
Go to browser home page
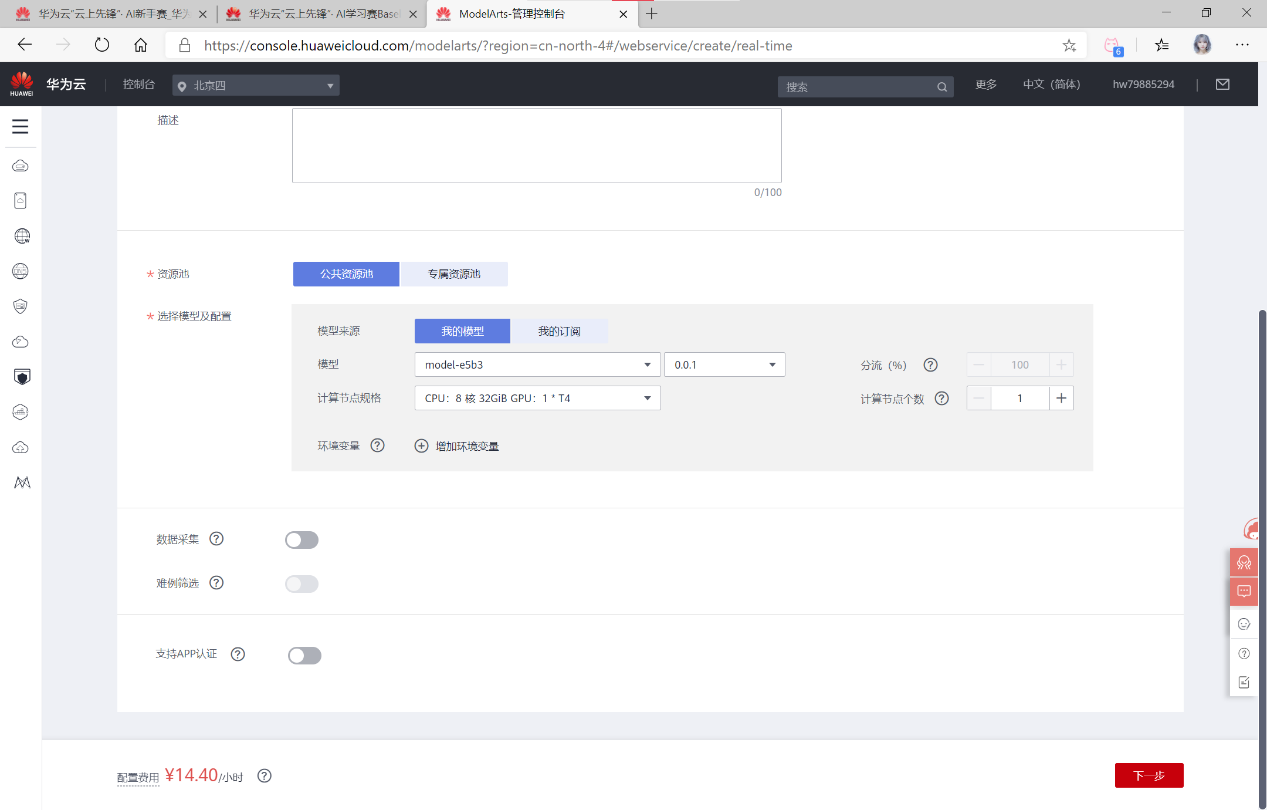click(x=141, y=45)
